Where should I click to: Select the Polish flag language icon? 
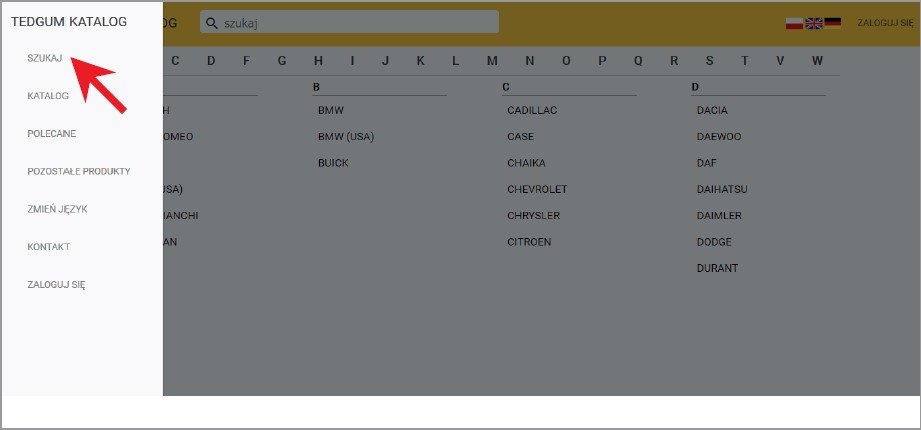[794, 23]
